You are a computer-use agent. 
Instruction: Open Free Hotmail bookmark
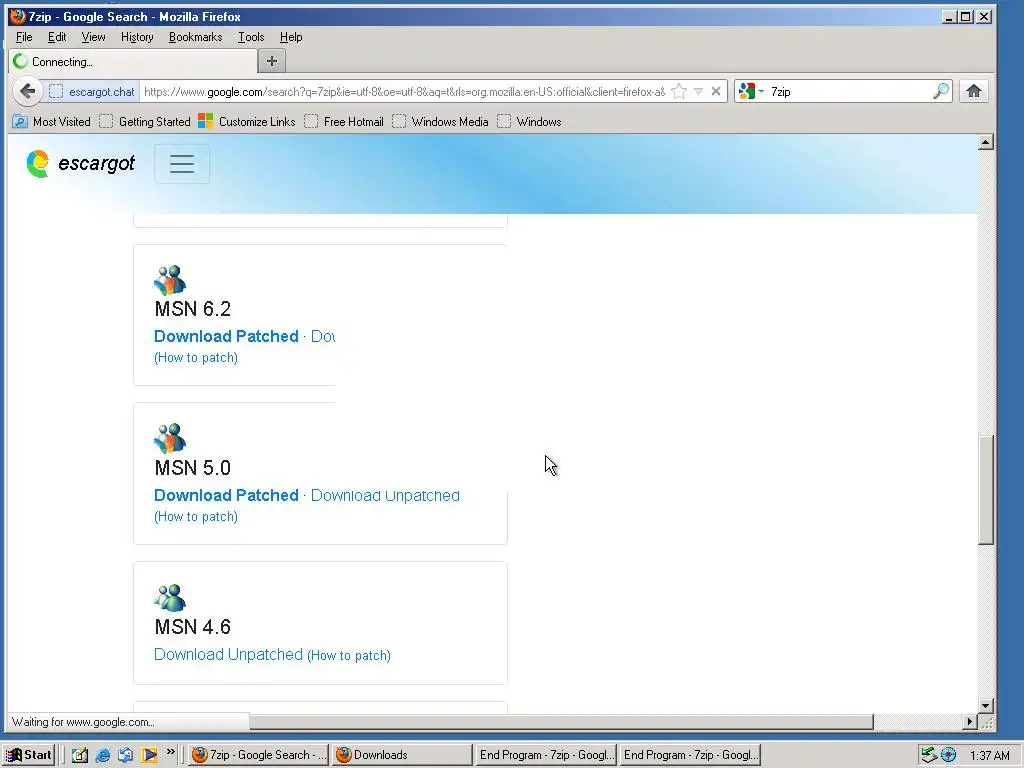click(344, 121)
